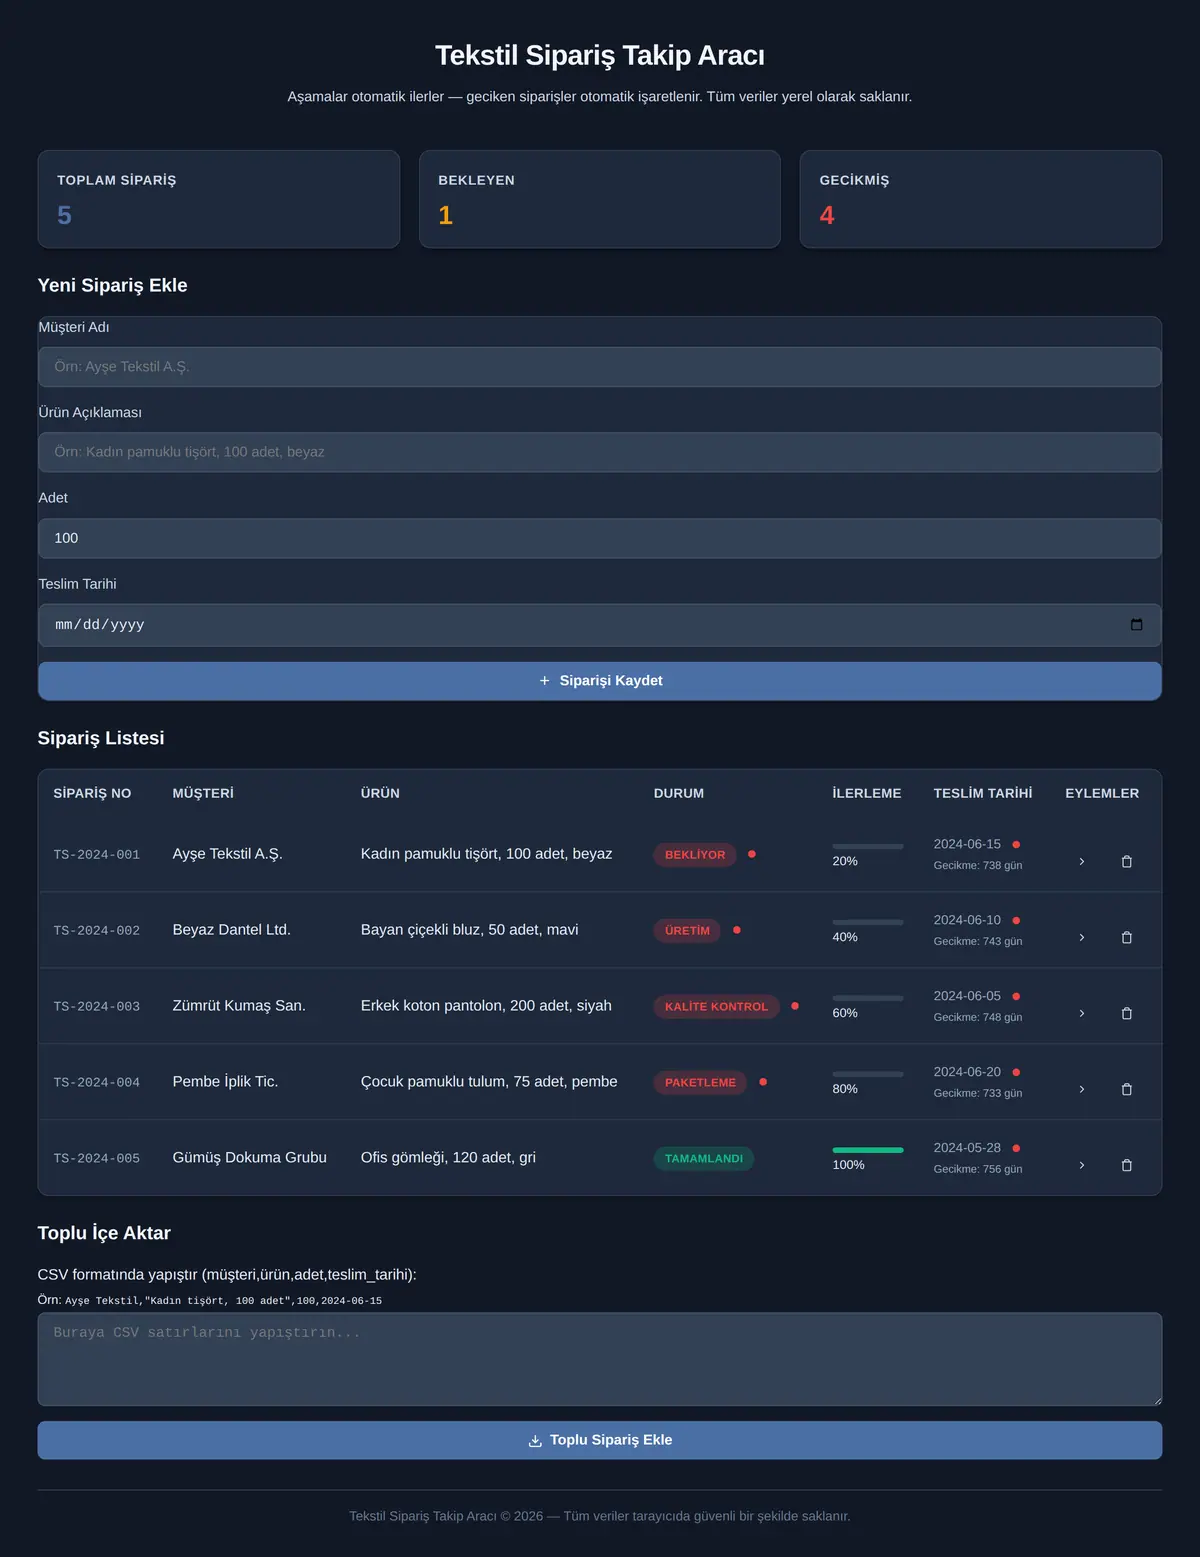This screenshot has height=1557, width=1200.
Task: Click the Toplam Sipariş stat card
Action: point(219,199)
